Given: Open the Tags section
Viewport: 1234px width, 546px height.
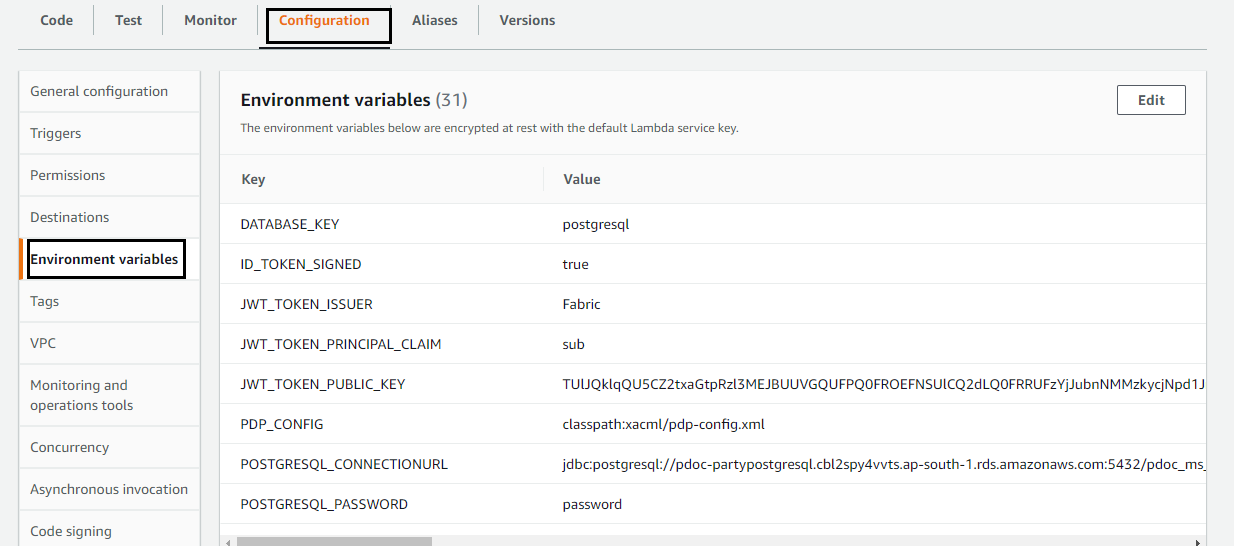Looking at the screenshot, I should click(x=45, y=301).
